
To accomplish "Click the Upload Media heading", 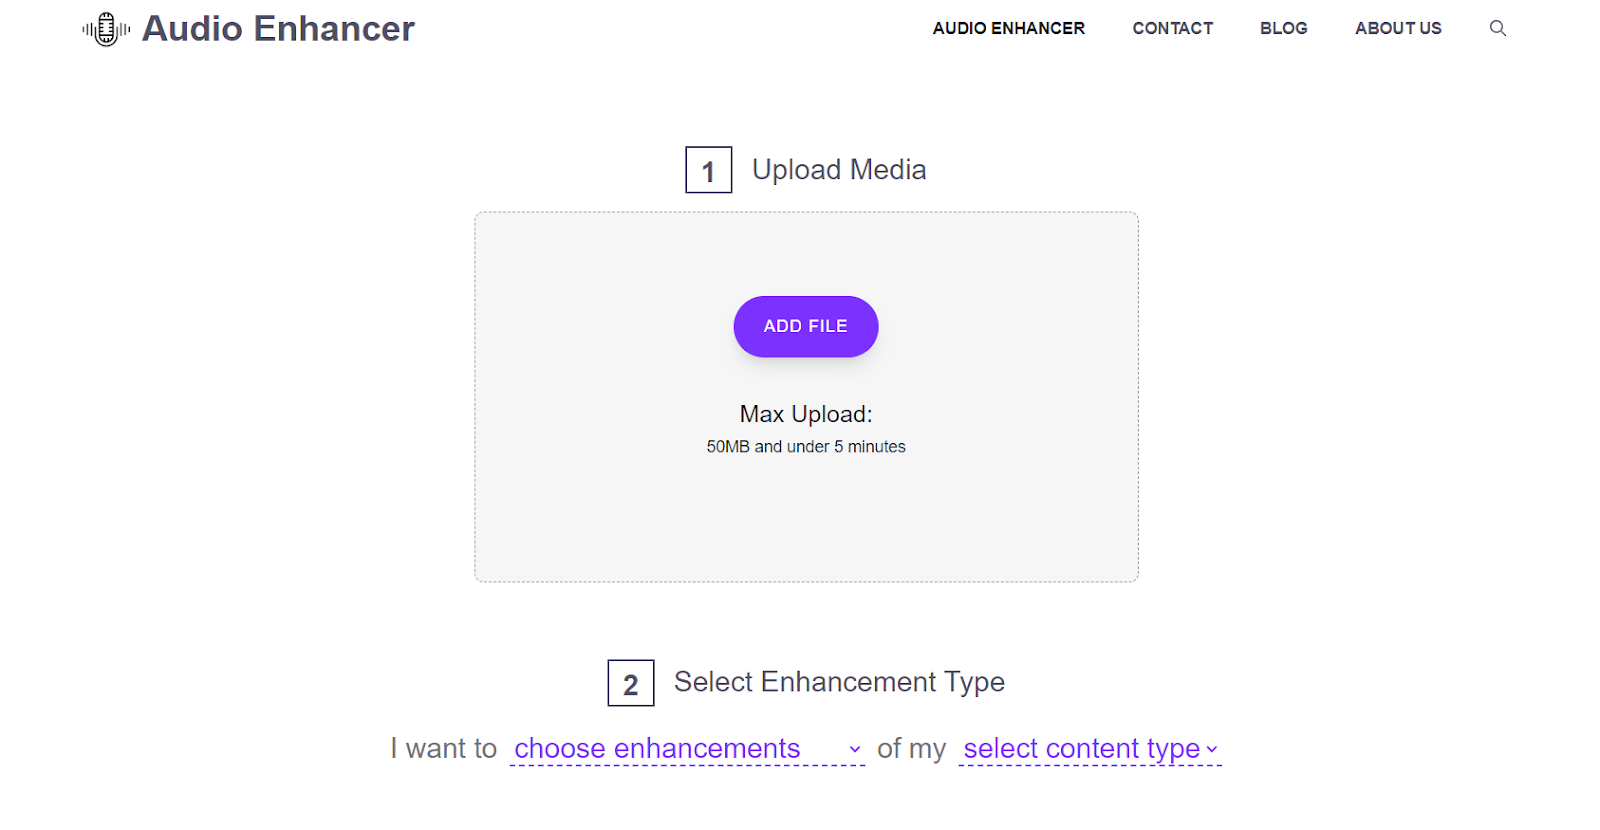I will click(x=838, y=170).
